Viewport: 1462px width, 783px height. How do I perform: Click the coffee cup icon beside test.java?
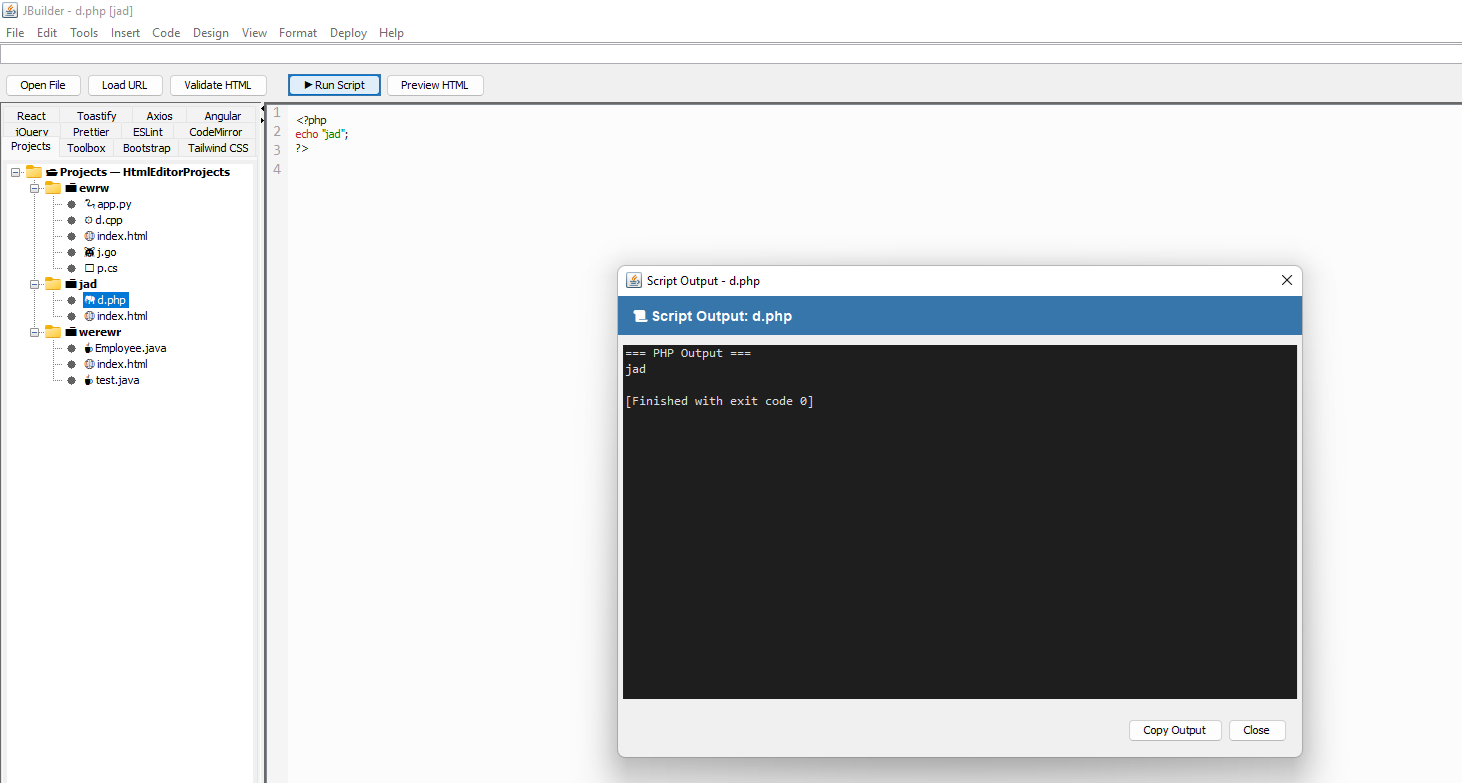88,380
